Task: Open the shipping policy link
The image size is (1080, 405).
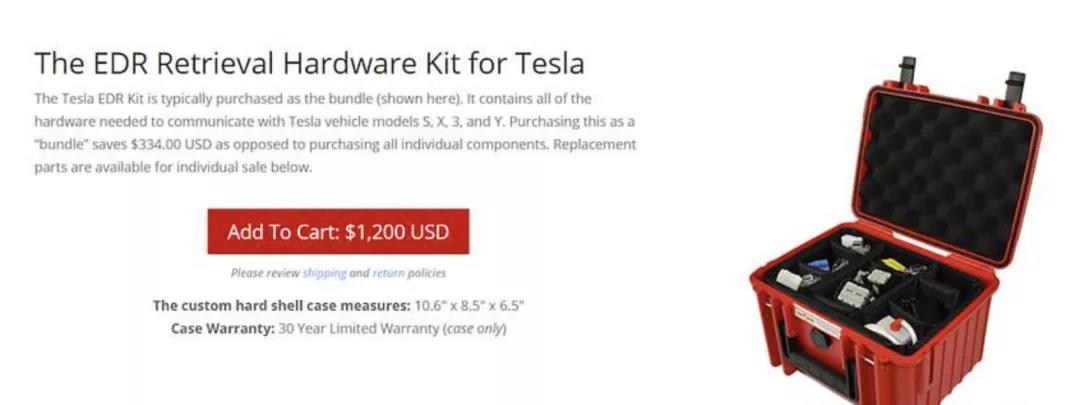Action: pyautogui.click(x=324, y=273)
